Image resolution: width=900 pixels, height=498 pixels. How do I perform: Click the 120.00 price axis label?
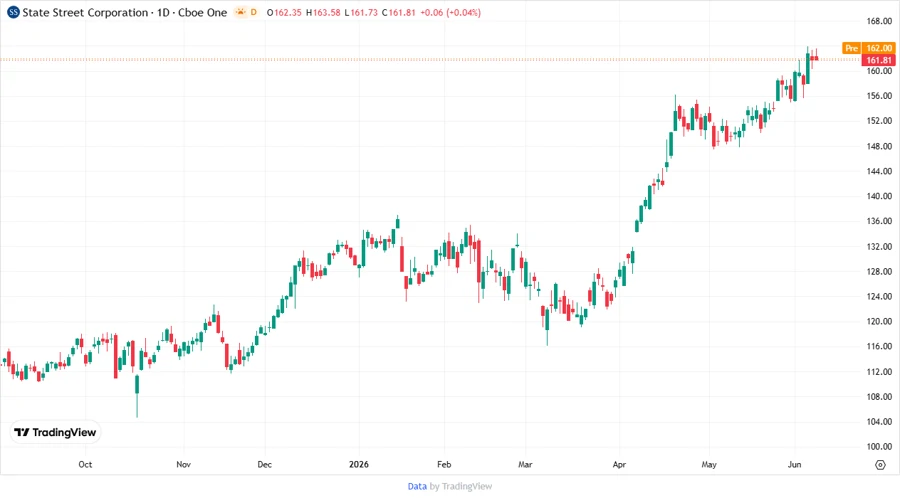879,321
